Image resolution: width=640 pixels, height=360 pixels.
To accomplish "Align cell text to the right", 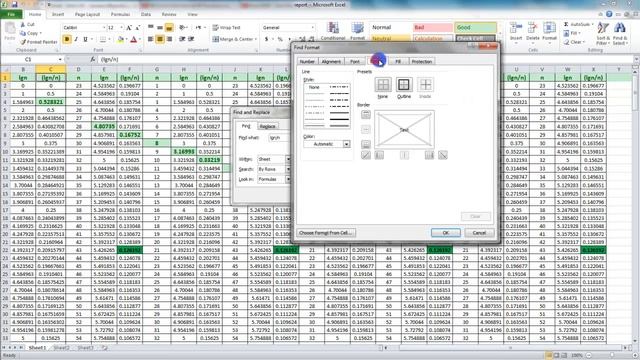I will point(169,39).
